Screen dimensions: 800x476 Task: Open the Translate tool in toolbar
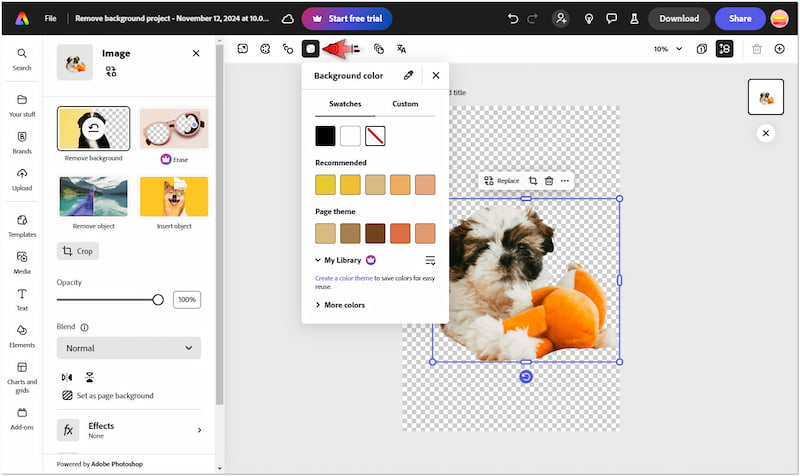(x=401, y=48)
